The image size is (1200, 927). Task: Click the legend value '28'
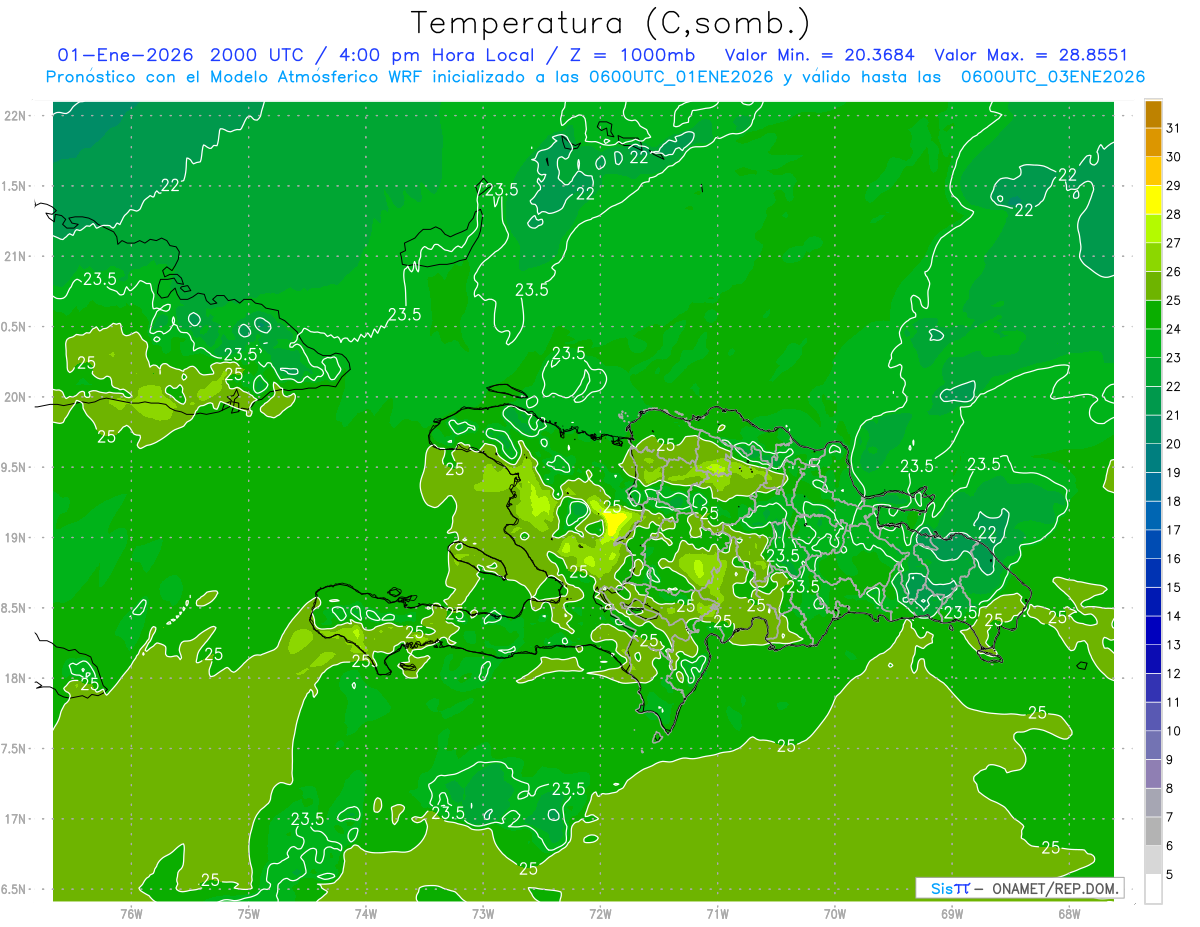(x=1173, y=214)
